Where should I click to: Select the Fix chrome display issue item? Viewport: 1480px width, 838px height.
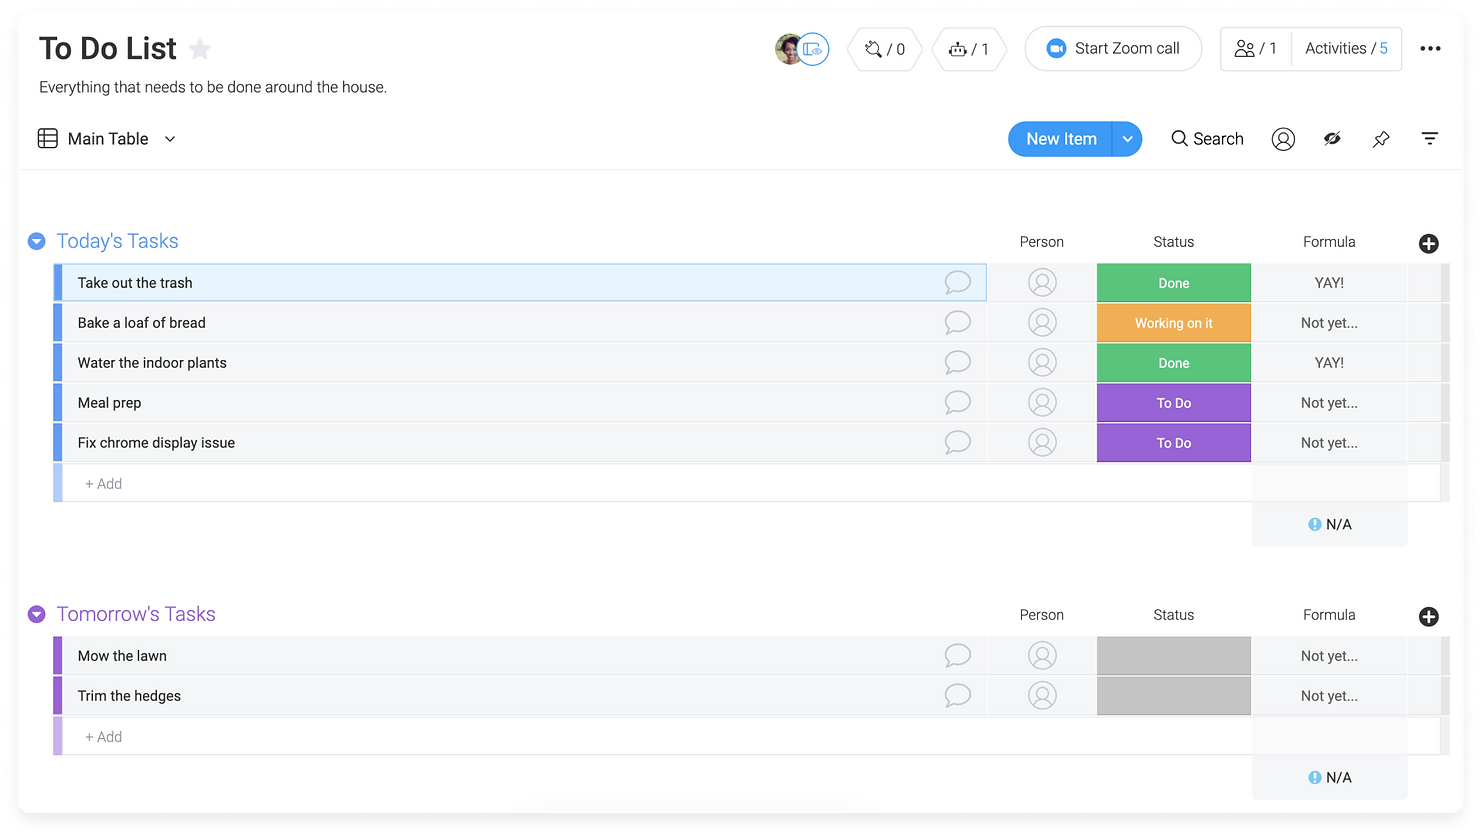point(156,443)
